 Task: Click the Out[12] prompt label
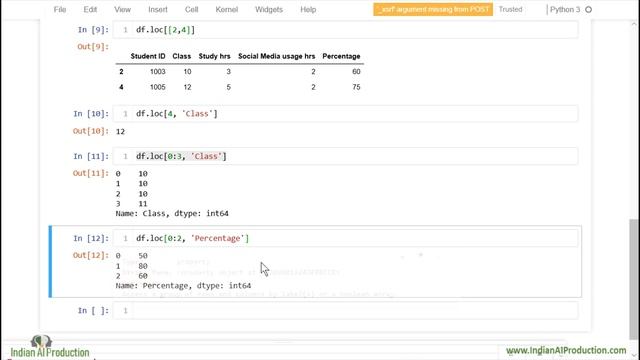pyautogui.click(x=91, y=255)
